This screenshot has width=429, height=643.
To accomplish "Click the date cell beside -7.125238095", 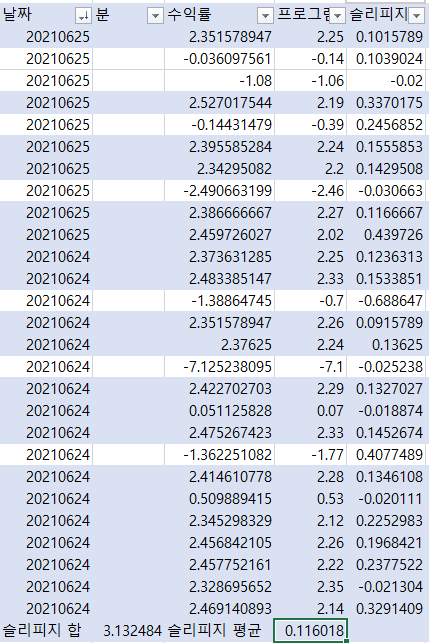I will click(x=46, y=367).
